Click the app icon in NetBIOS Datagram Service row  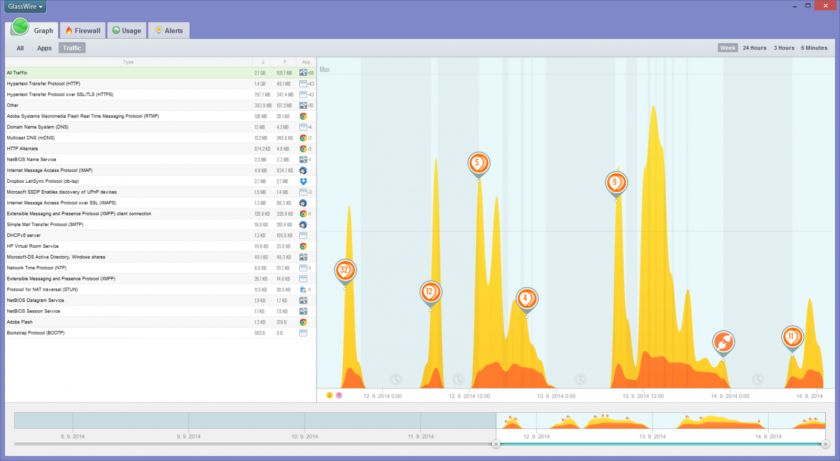[x=303, y=300]
